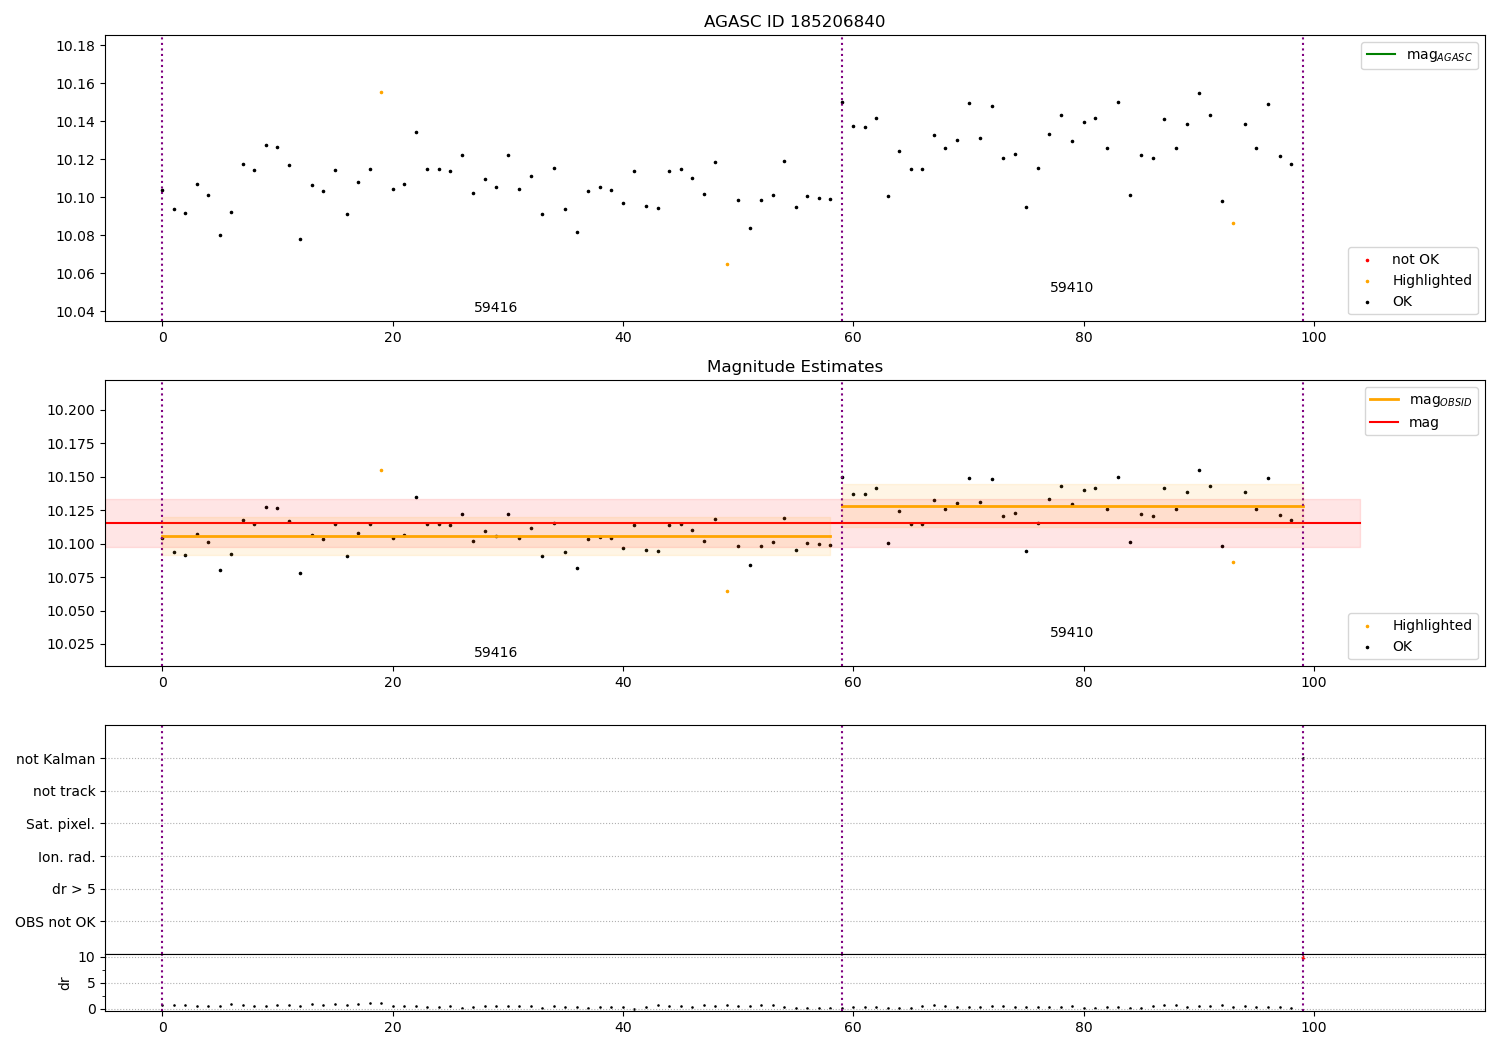Click 'Highlighted' legend entry in middle plot
This screenshot has height=1050, width=1500.
tap(1432, 626)
